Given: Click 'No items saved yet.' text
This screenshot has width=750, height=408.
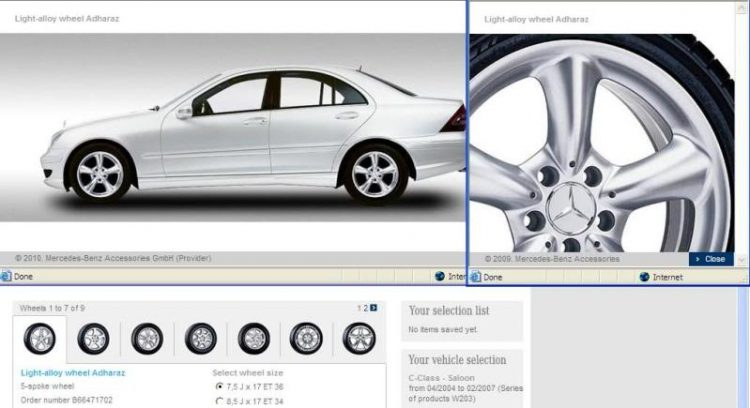Looking at the screenshot, I should 443,330.
